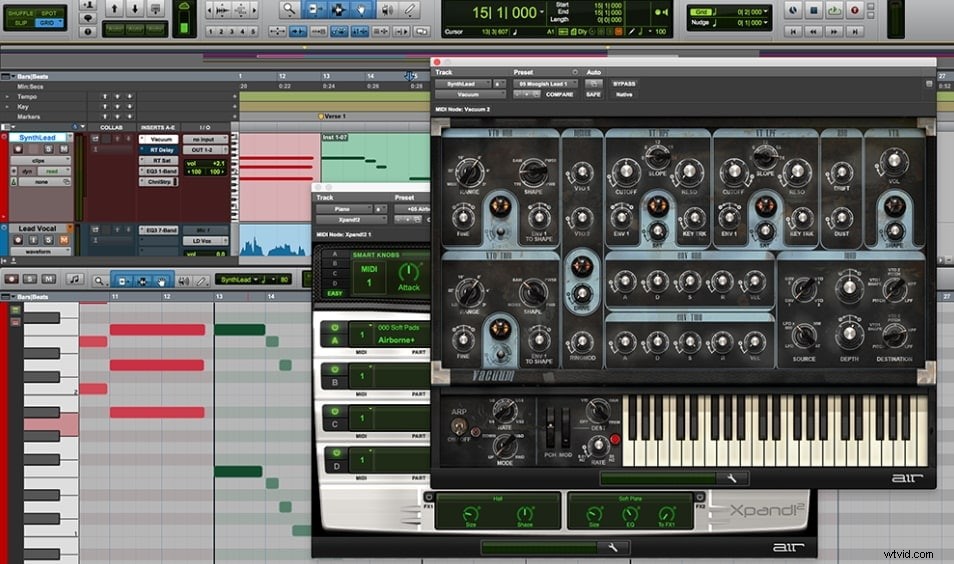This screenshot has width=954, height=564.
Task: Select smart knobs part D tab in Xpand!2
Action: 334,283
